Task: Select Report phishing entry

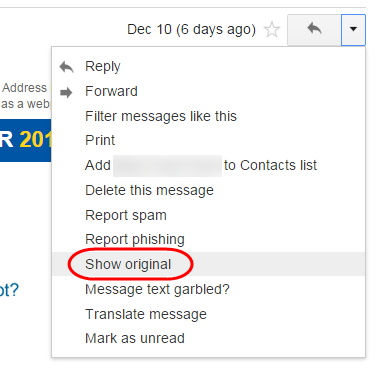Action: click(208, 239)
